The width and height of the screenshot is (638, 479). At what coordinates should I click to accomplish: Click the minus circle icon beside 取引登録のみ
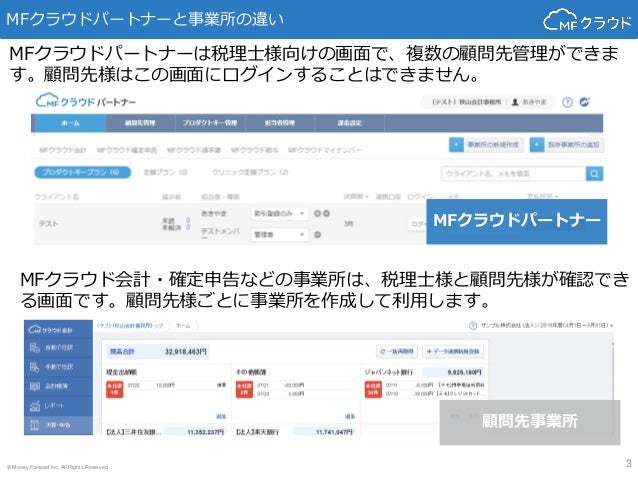(326, 213)
